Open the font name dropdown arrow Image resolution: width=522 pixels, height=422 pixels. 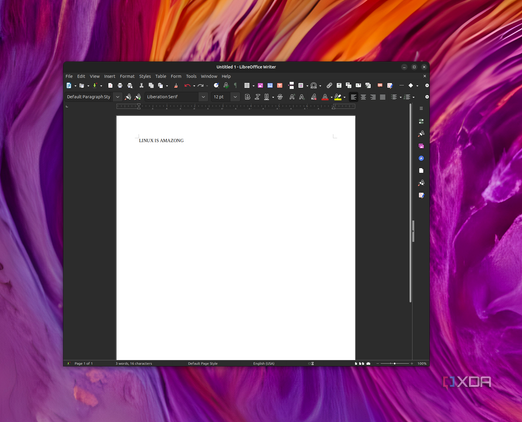tap(203, 97)
